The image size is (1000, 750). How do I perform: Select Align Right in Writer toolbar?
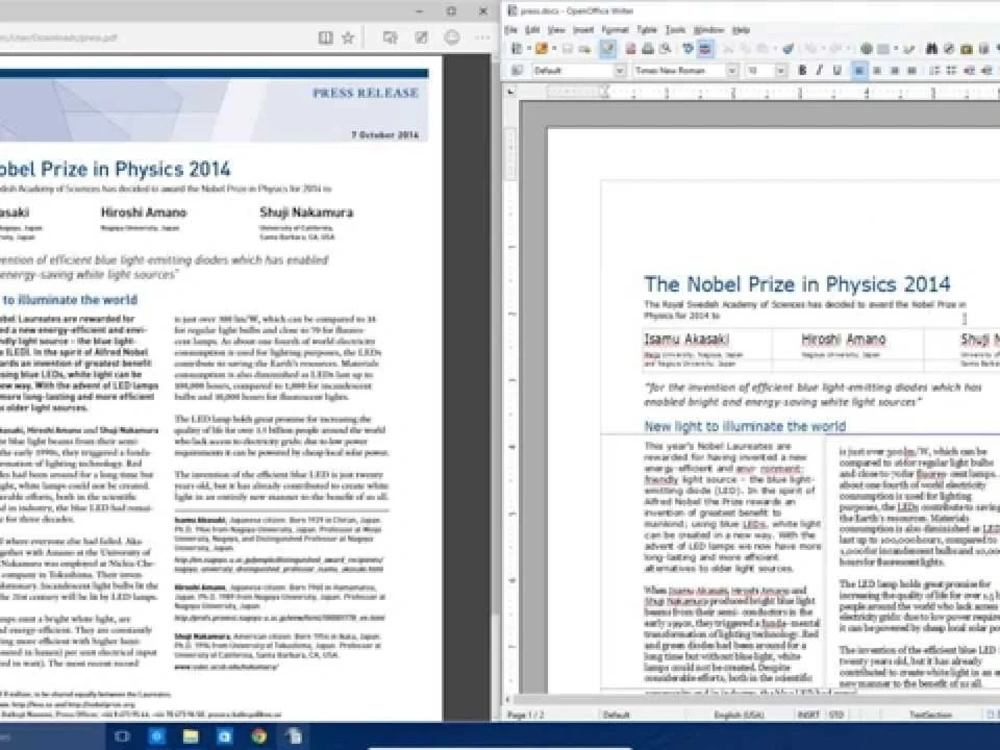click(895, 70)
